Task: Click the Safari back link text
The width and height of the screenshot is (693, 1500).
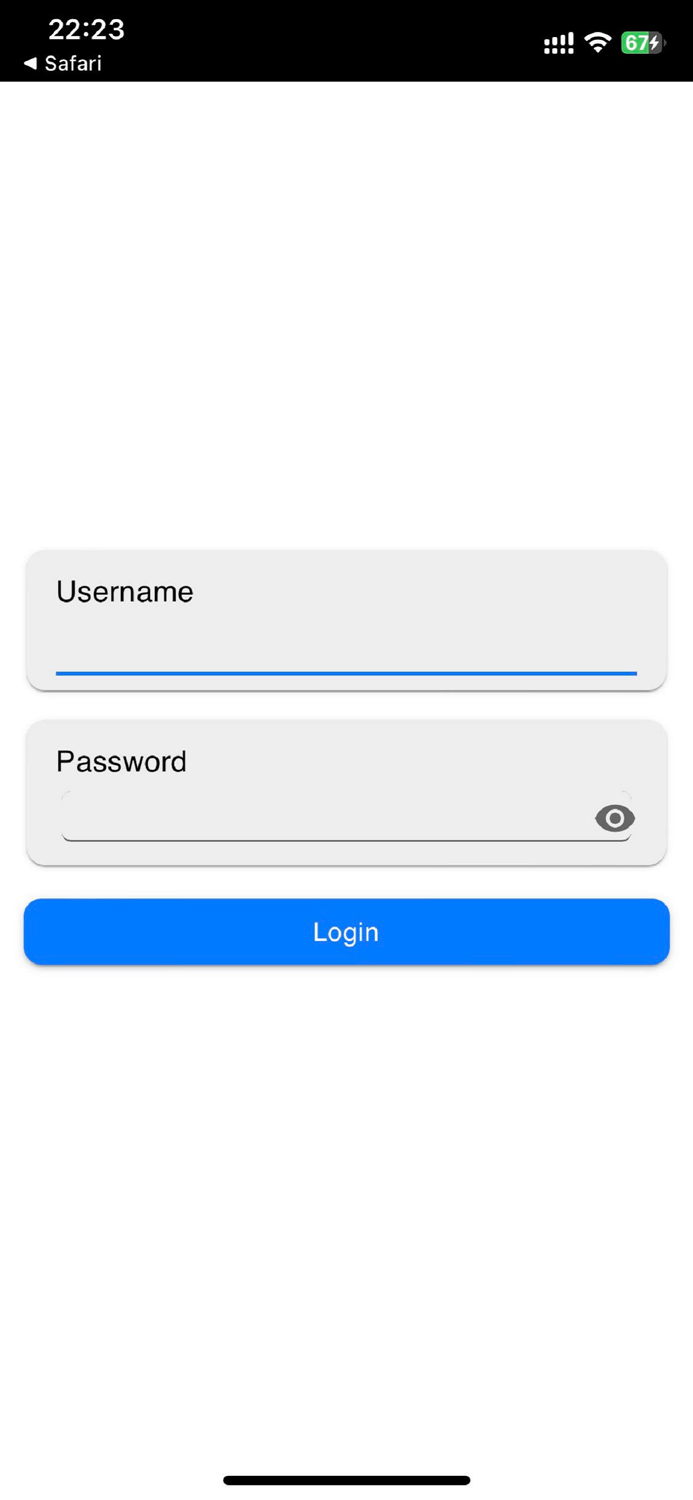Action: (x=73, y=63)
